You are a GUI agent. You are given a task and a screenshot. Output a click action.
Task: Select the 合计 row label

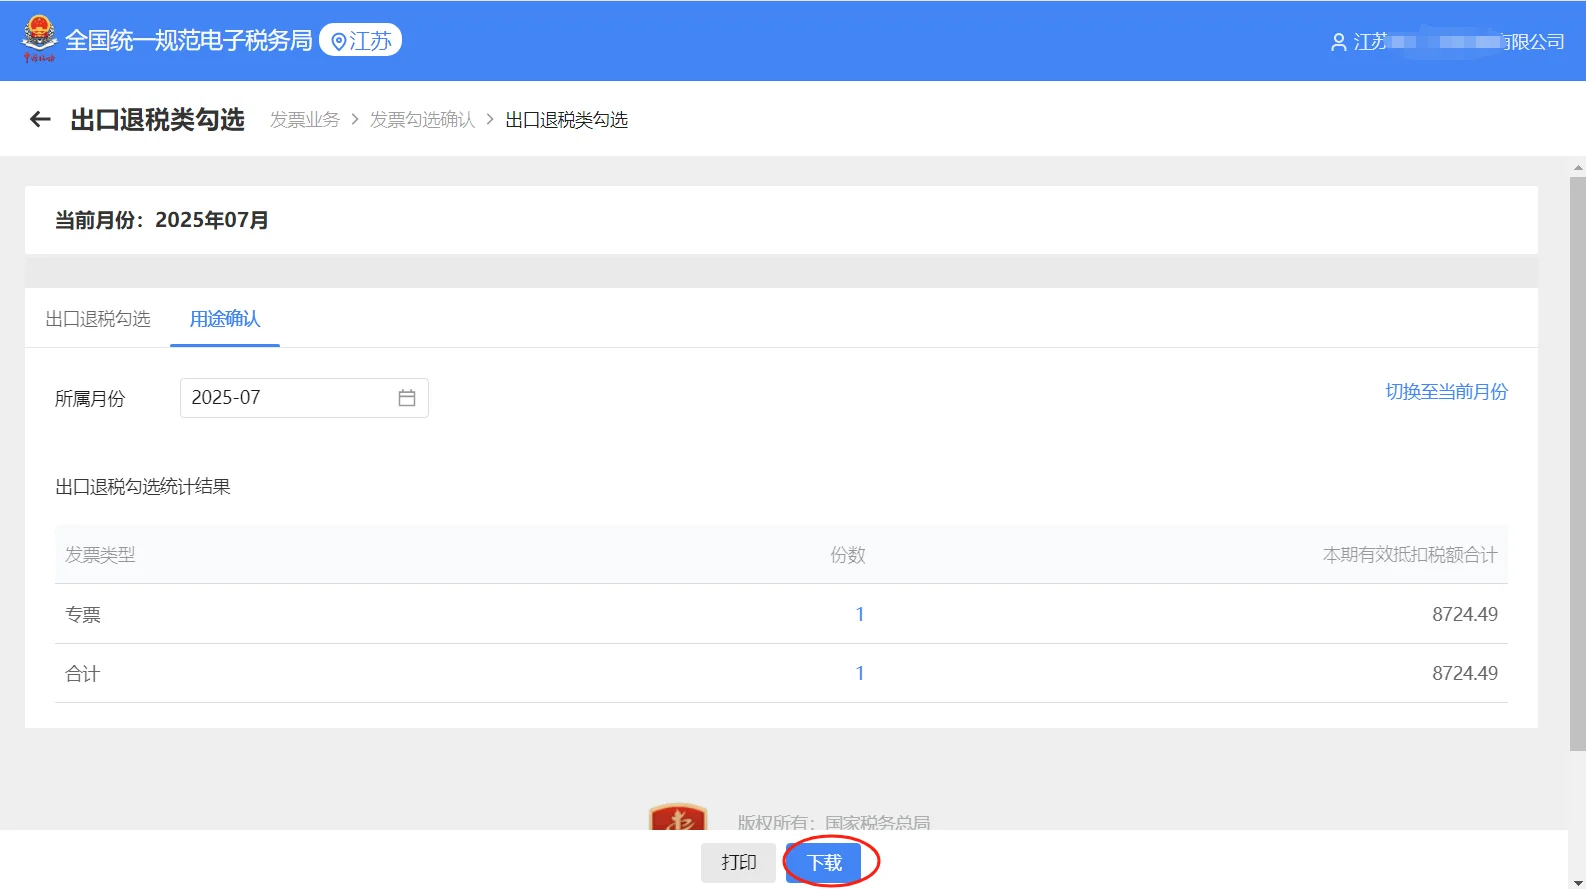coord(83,674)
